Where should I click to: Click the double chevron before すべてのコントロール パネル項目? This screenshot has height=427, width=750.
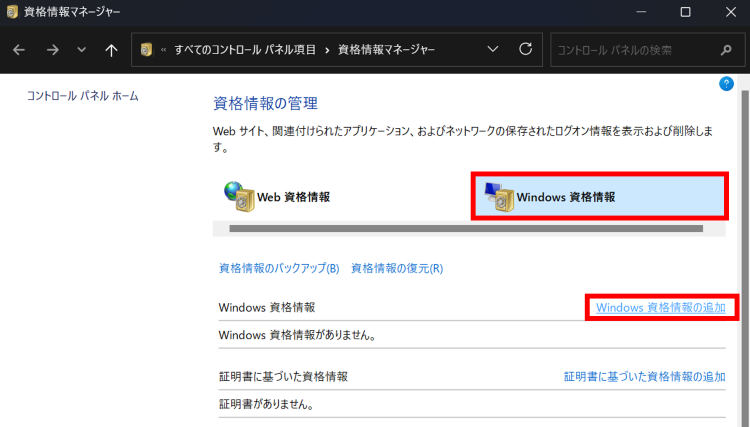click(x=164, y=50)
